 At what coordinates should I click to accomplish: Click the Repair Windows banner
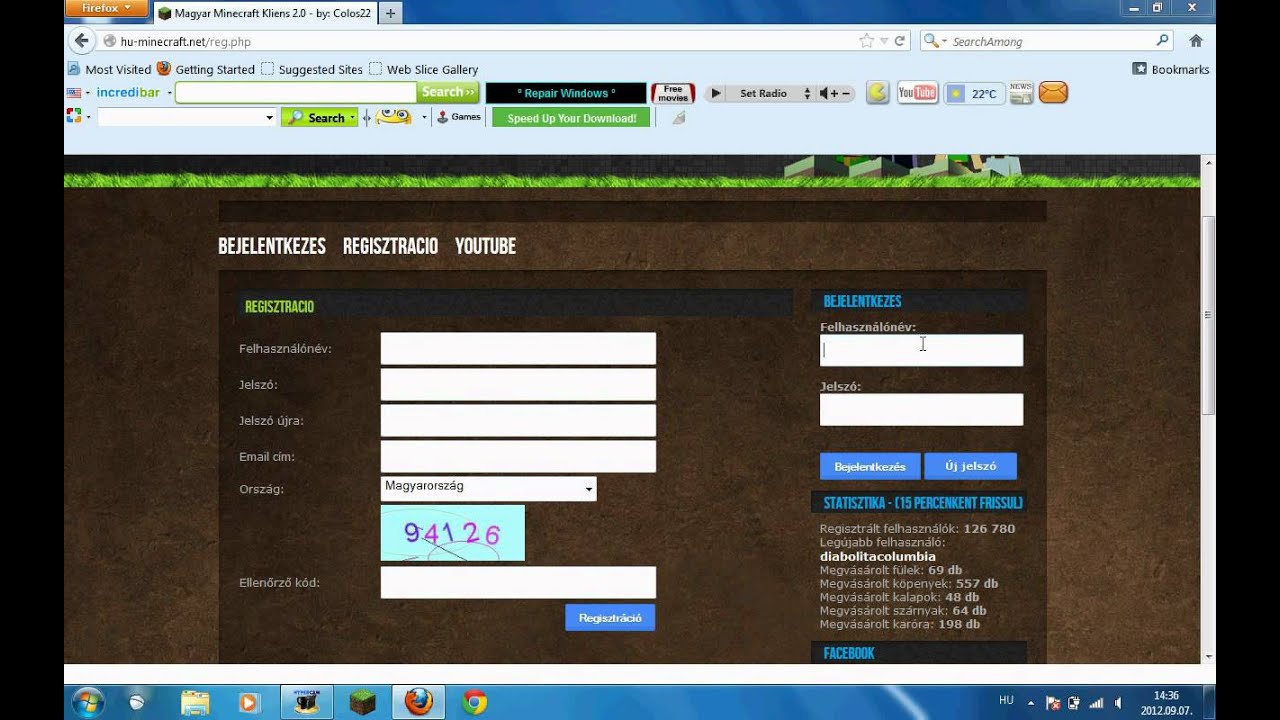(x=566, y=93)
